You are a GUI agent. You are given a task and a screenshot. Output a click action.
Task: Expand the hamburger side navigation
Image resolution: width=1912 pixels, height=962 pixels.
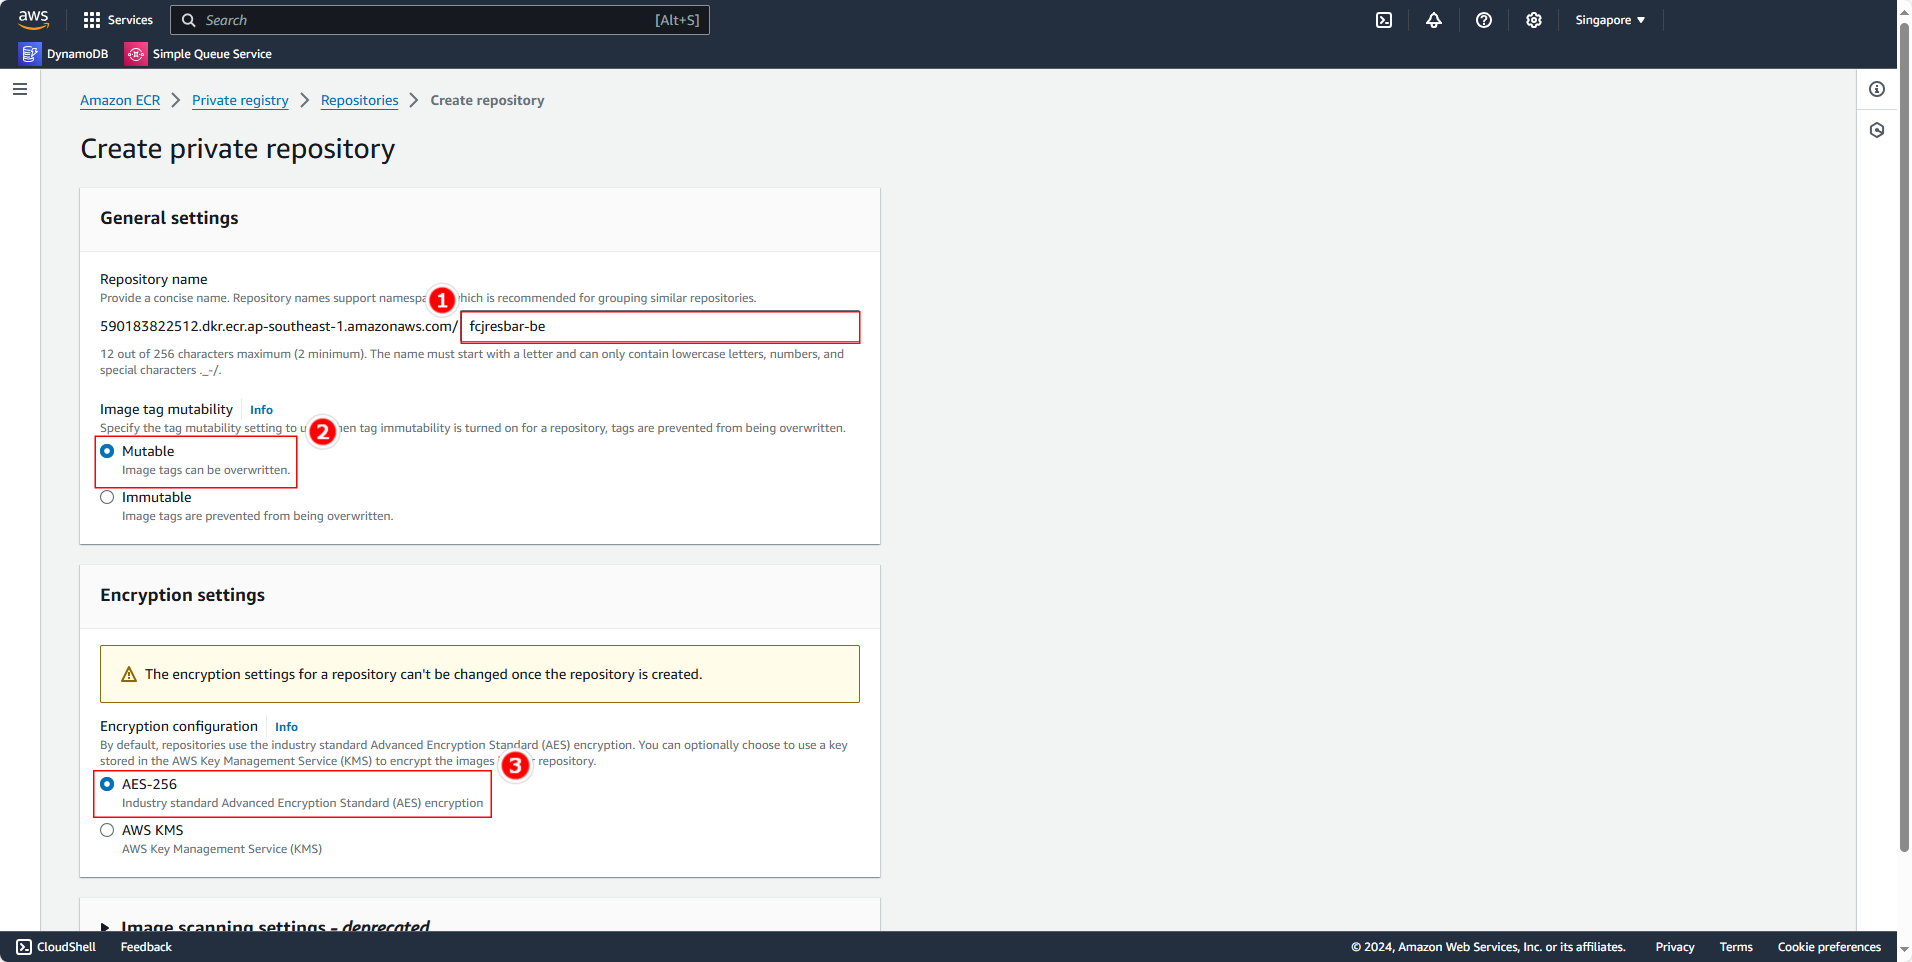(20, 89)
